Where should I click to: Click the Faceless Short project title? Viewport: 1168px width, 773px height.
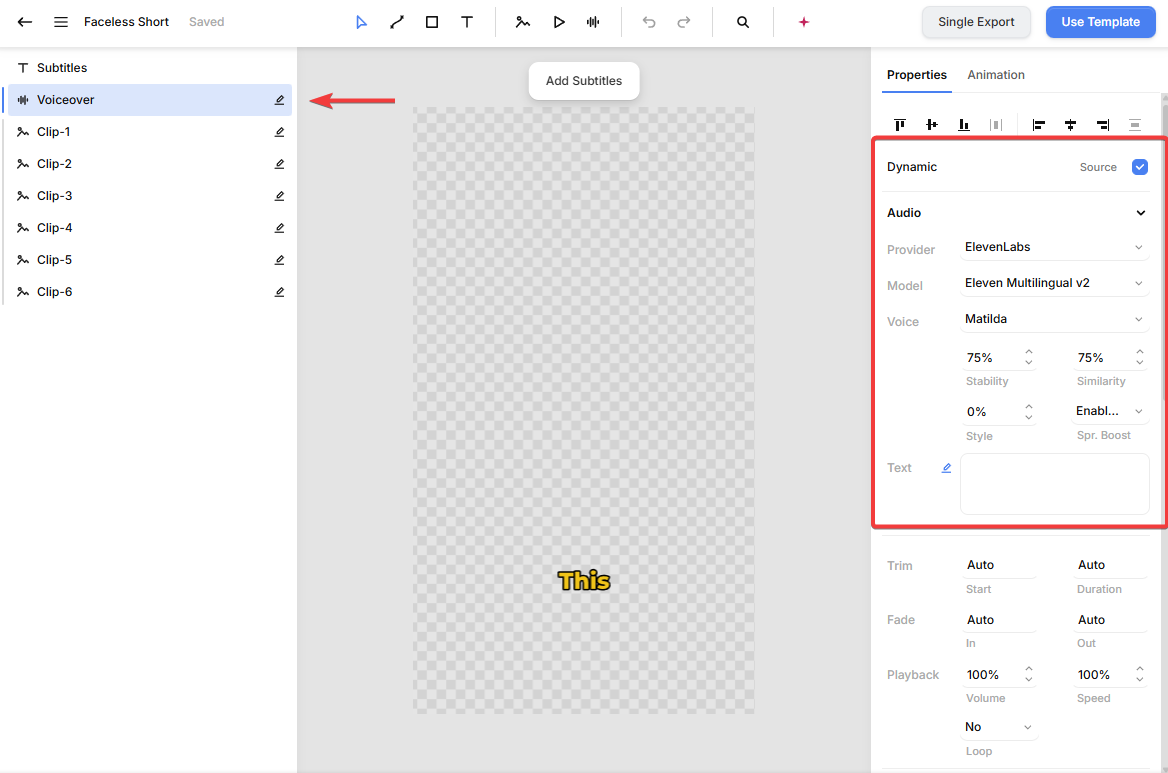[127, 22]
